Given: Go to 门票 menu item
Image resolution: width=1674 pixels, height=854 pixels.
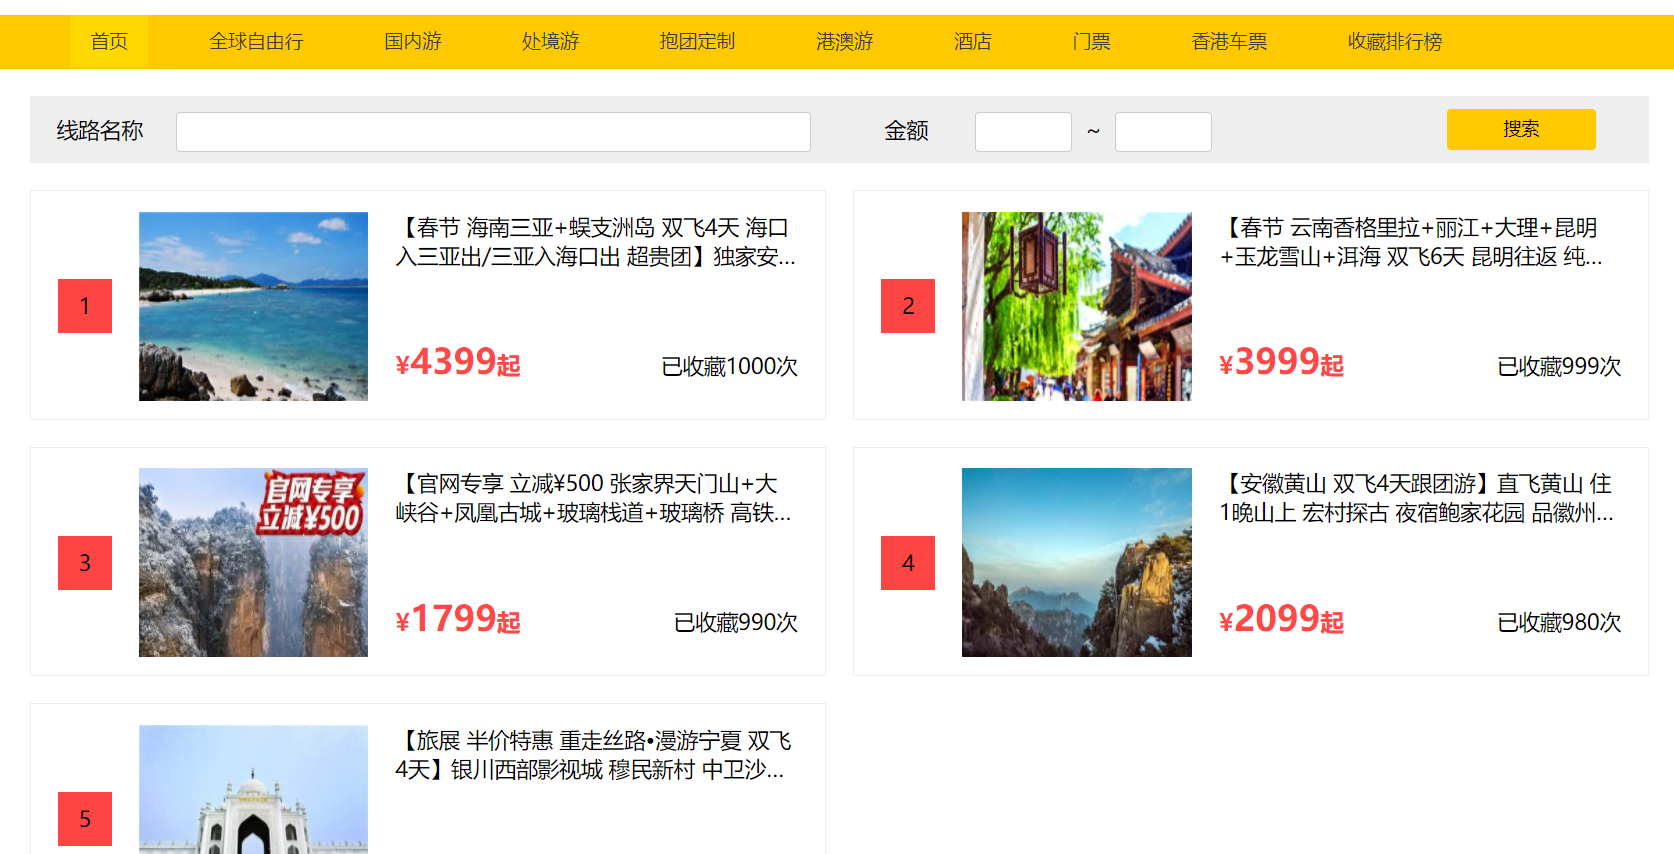Looking at the screenshot, I should click(1091, 42).
